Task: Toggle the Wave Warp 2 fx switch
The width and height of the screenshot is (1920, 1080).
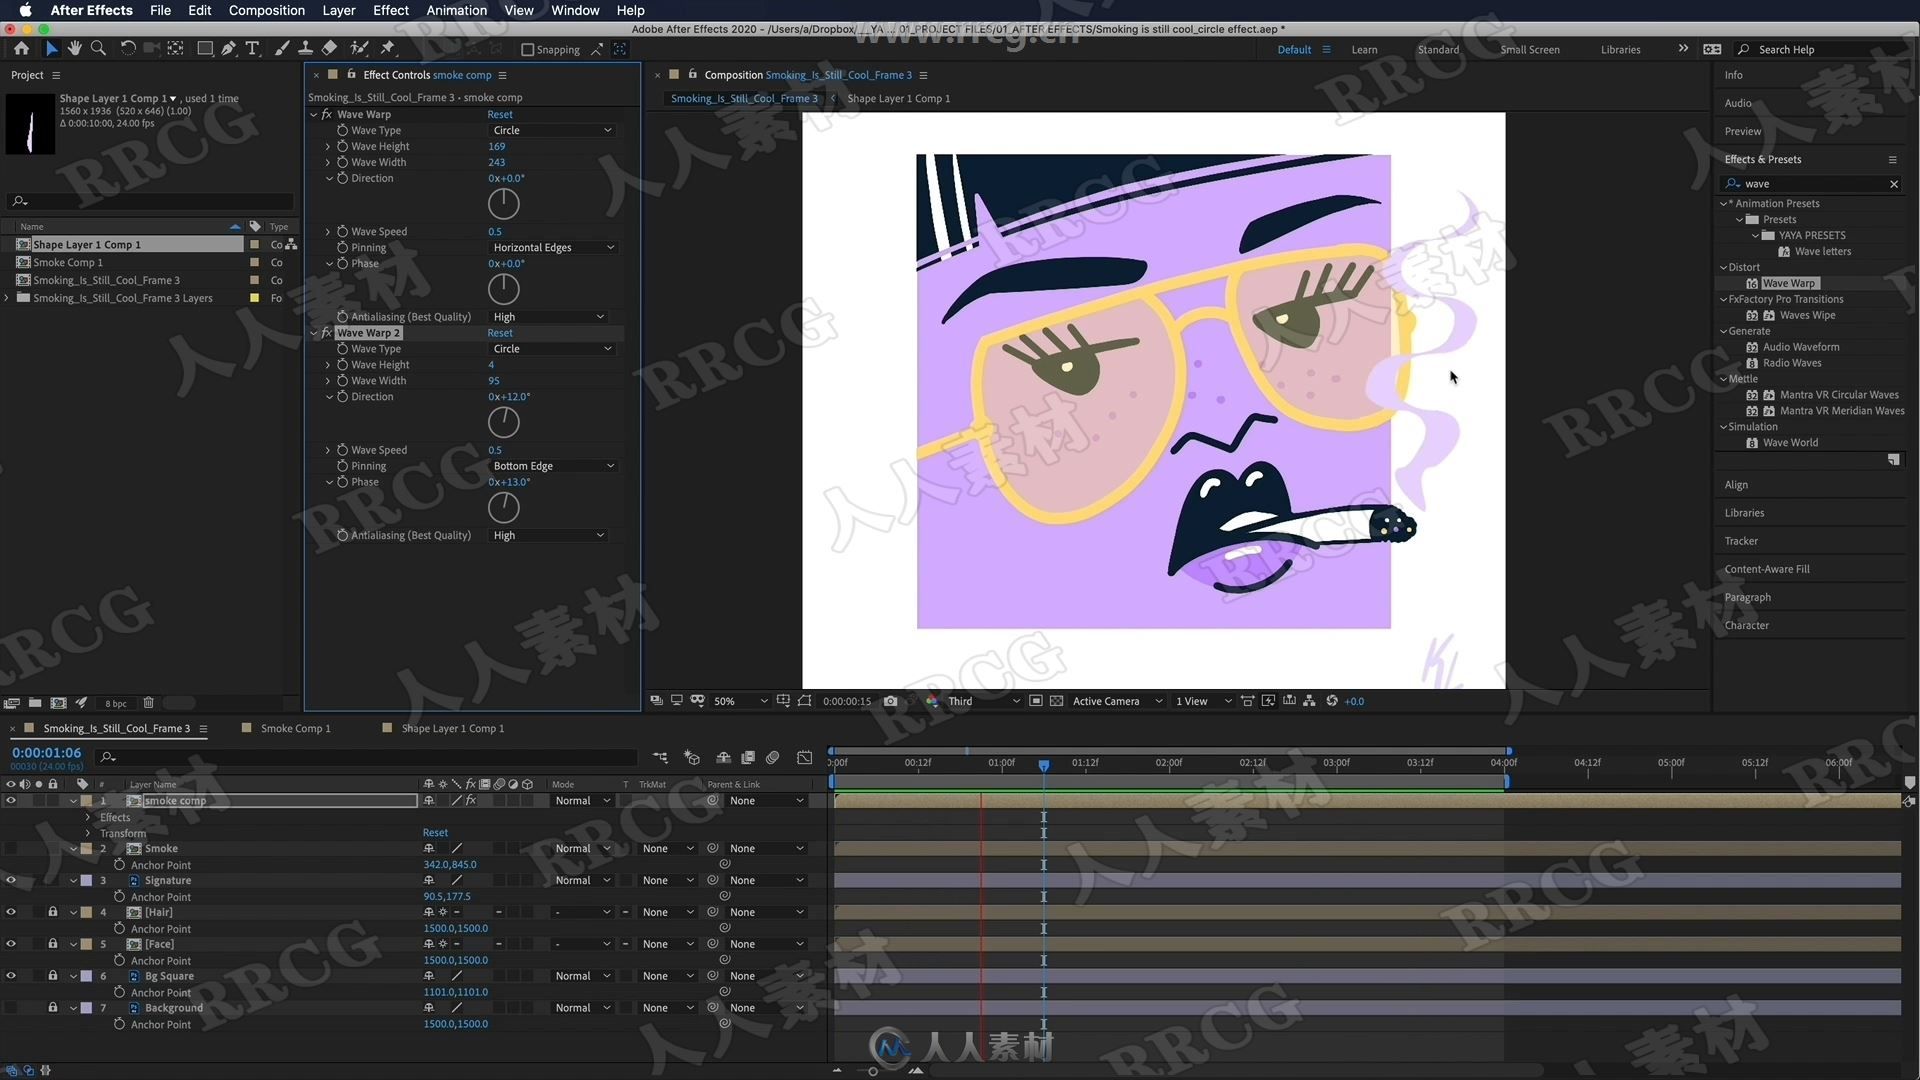Action: pos(326,333)
